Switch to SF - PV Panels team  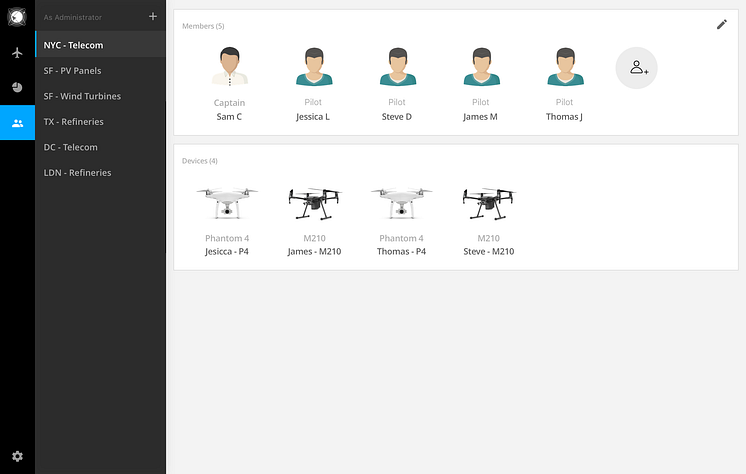(x=100, y=70)
